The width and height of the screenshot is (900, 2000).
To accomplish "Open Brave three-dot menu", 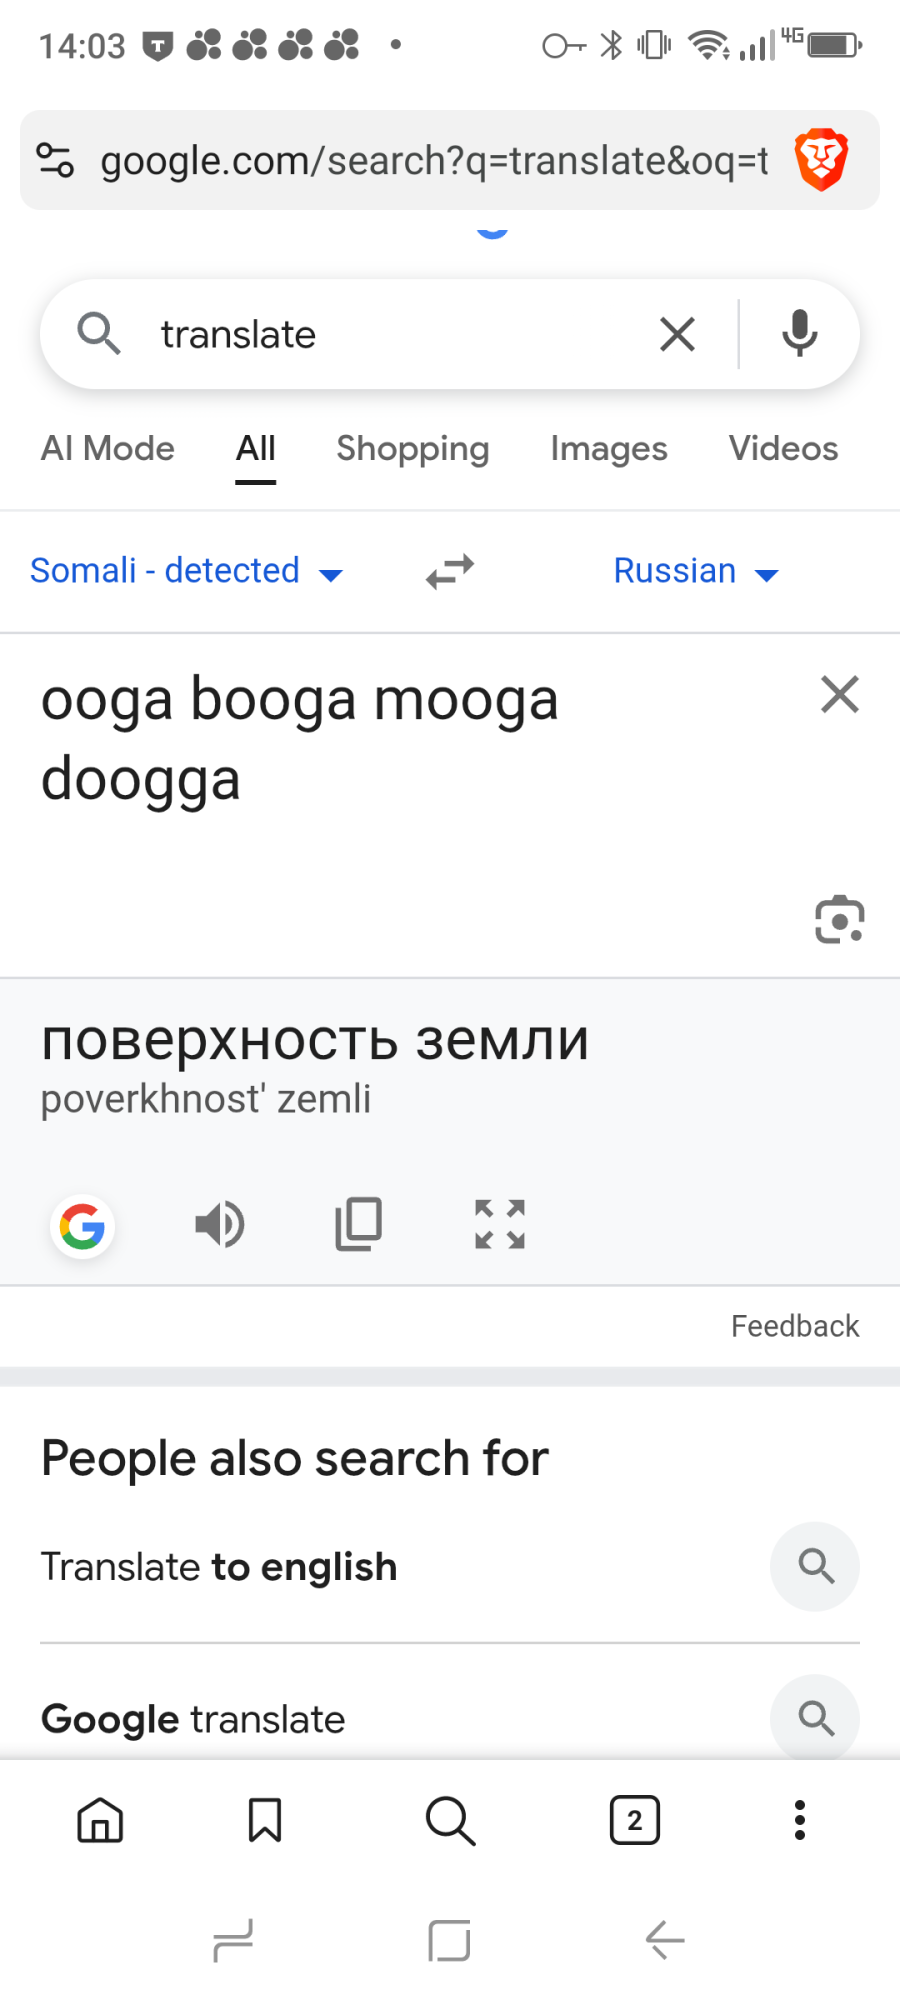I will [x=799, y=1820].
